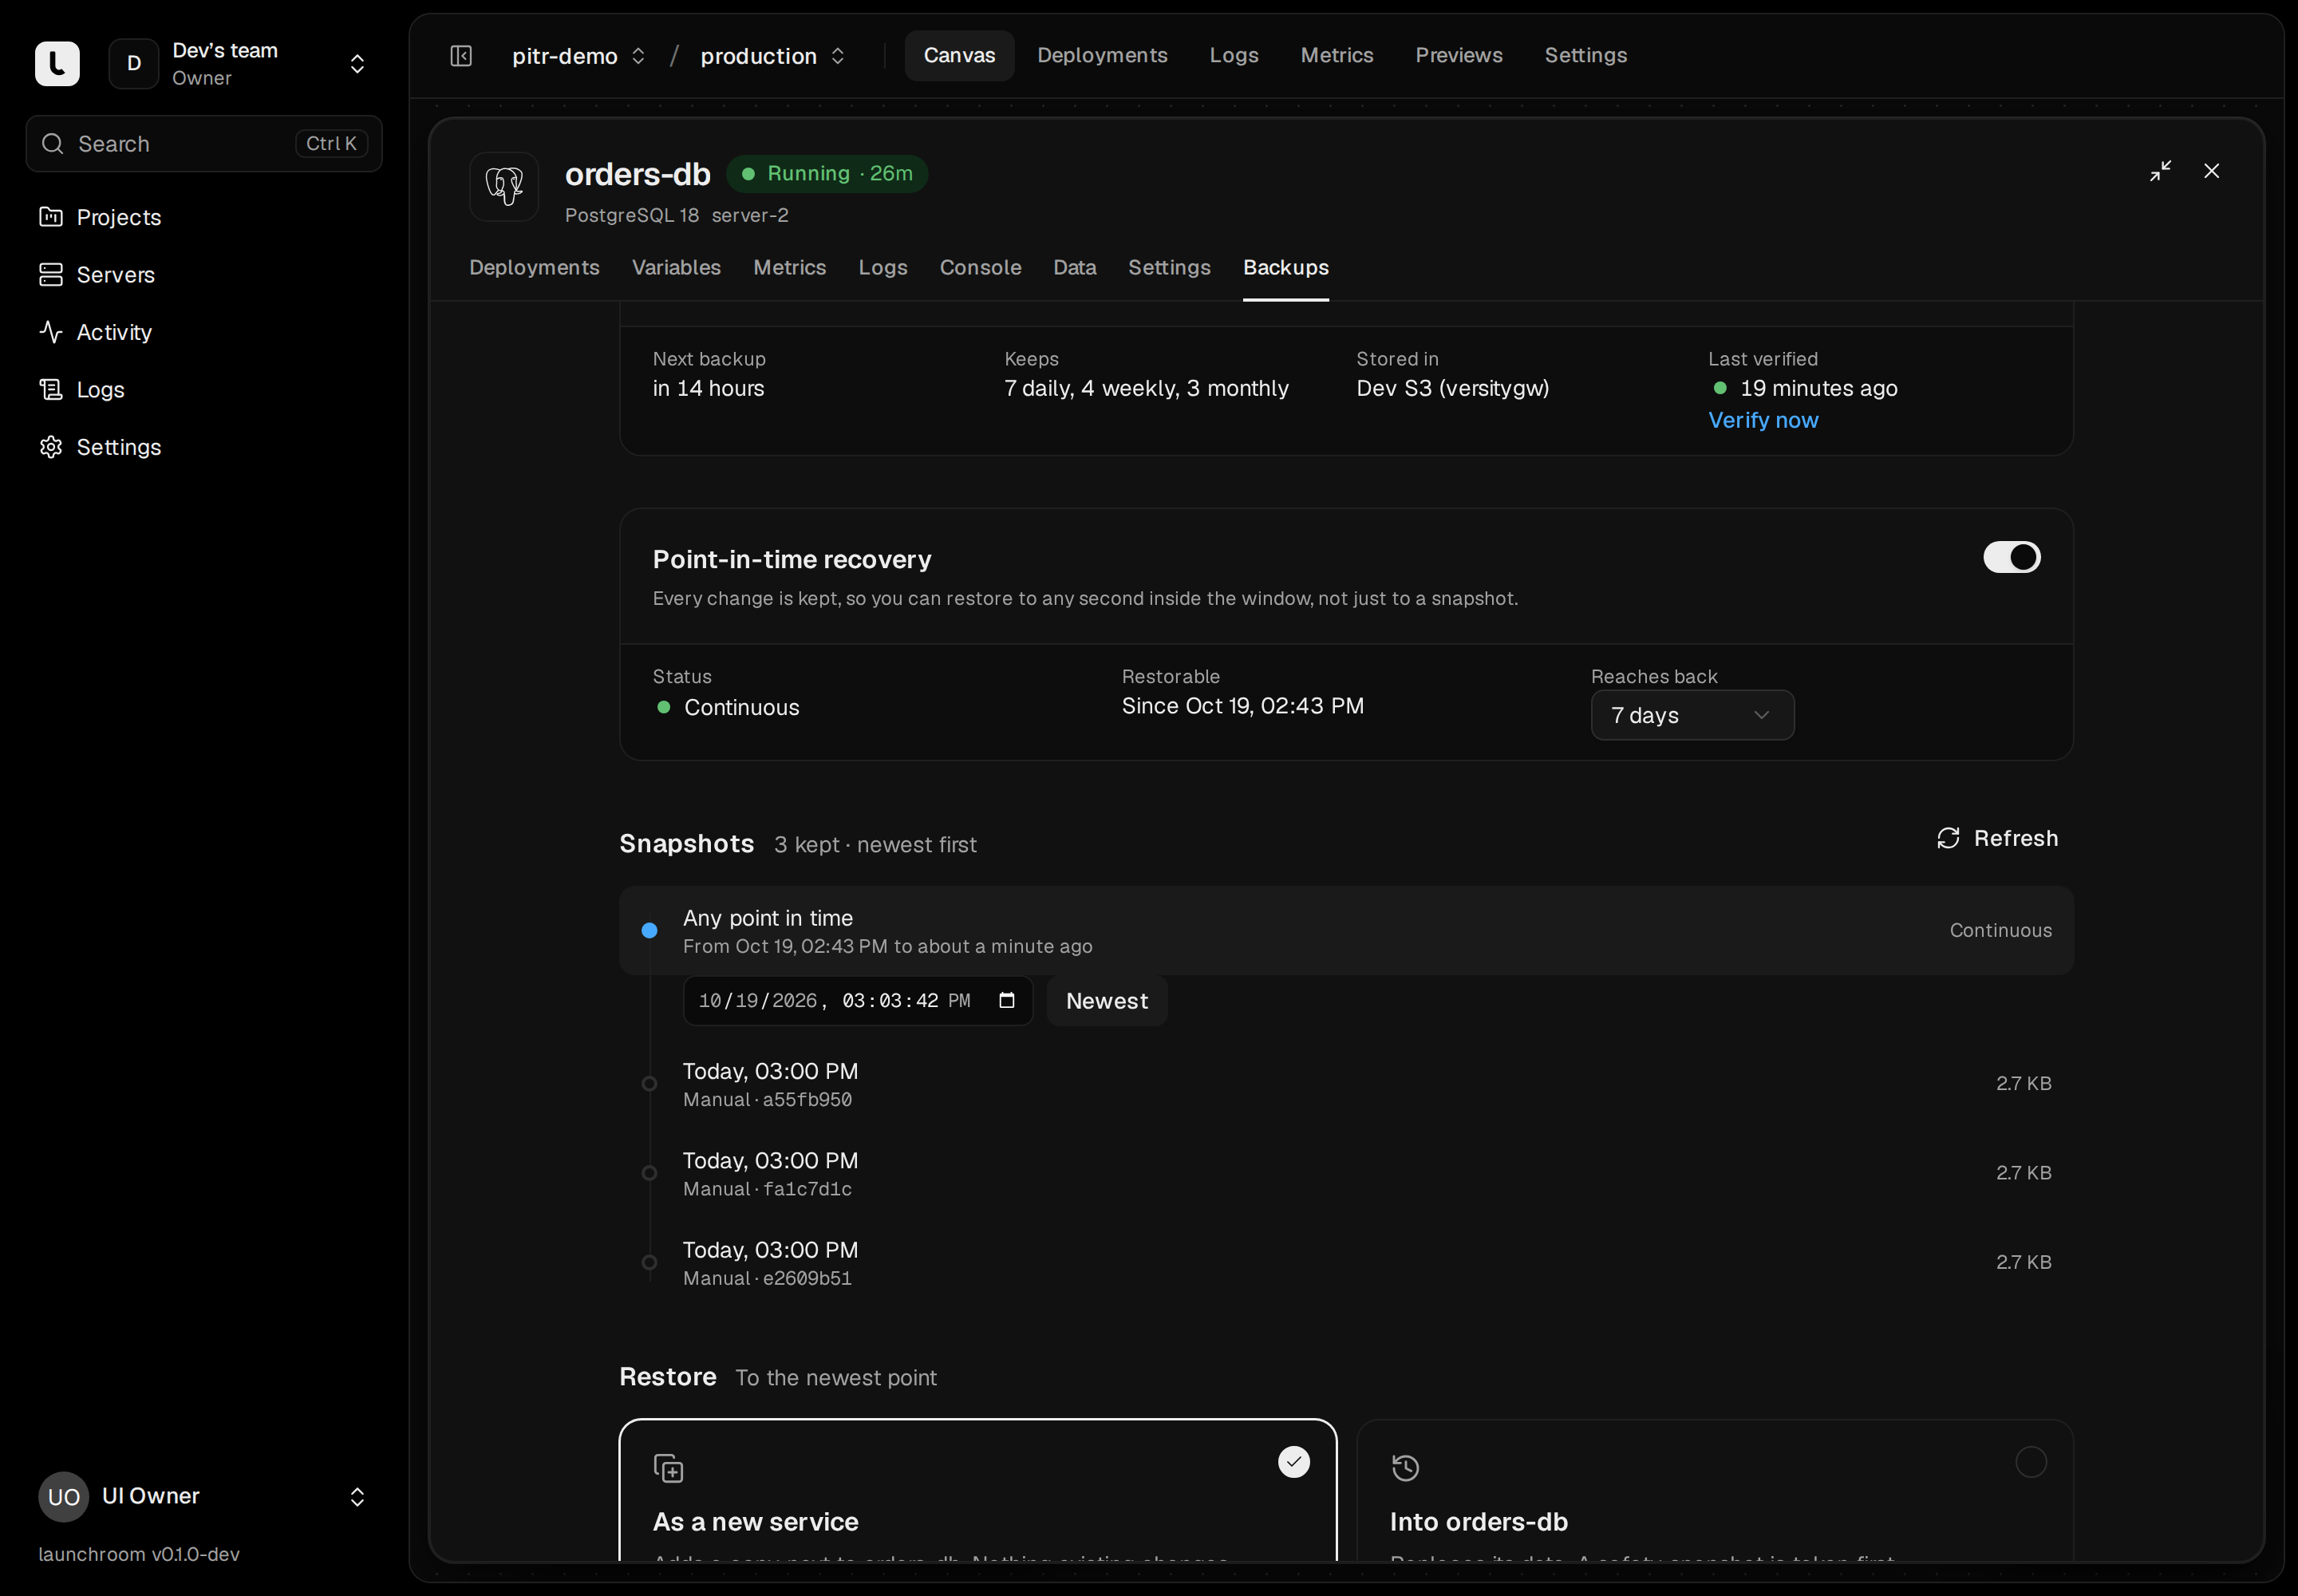Choose restore As a new service
The height and width of the screenshot is (1596, 2298).
[x=978, y=1491]
